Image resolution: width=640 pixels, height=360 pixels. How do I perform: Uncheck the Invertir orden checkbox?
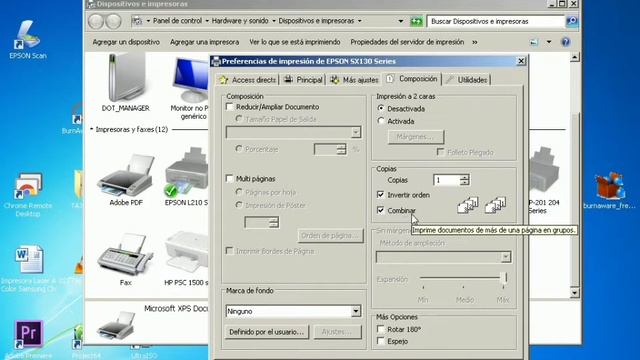click(x=380, y=195)
